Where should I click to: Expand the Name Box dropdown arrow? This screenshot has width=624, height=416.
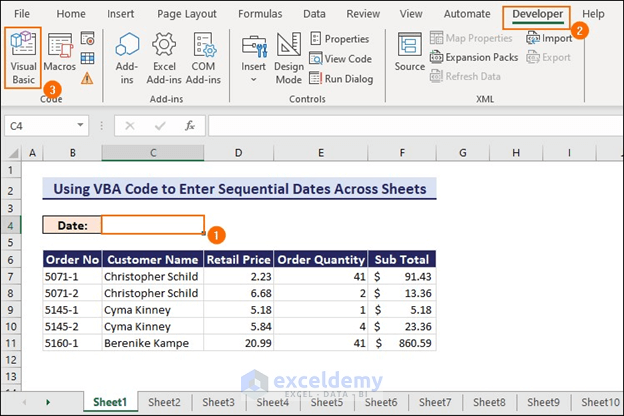[81, 125]
